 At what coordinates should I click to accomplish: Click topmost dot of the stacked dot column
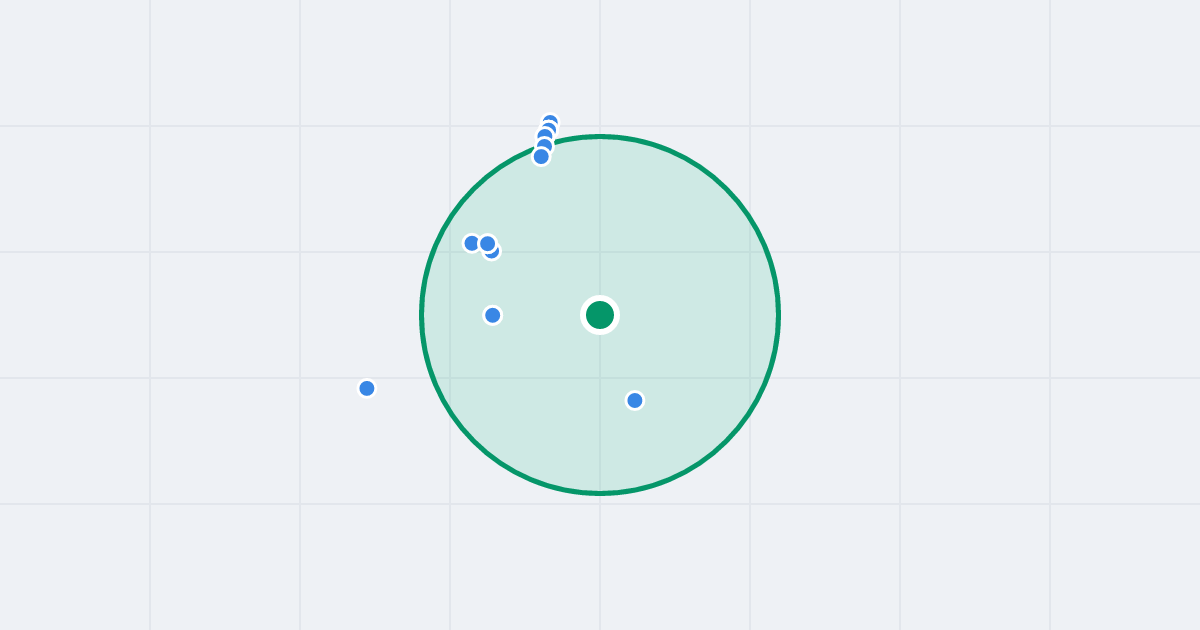click(x=550, y=120)
